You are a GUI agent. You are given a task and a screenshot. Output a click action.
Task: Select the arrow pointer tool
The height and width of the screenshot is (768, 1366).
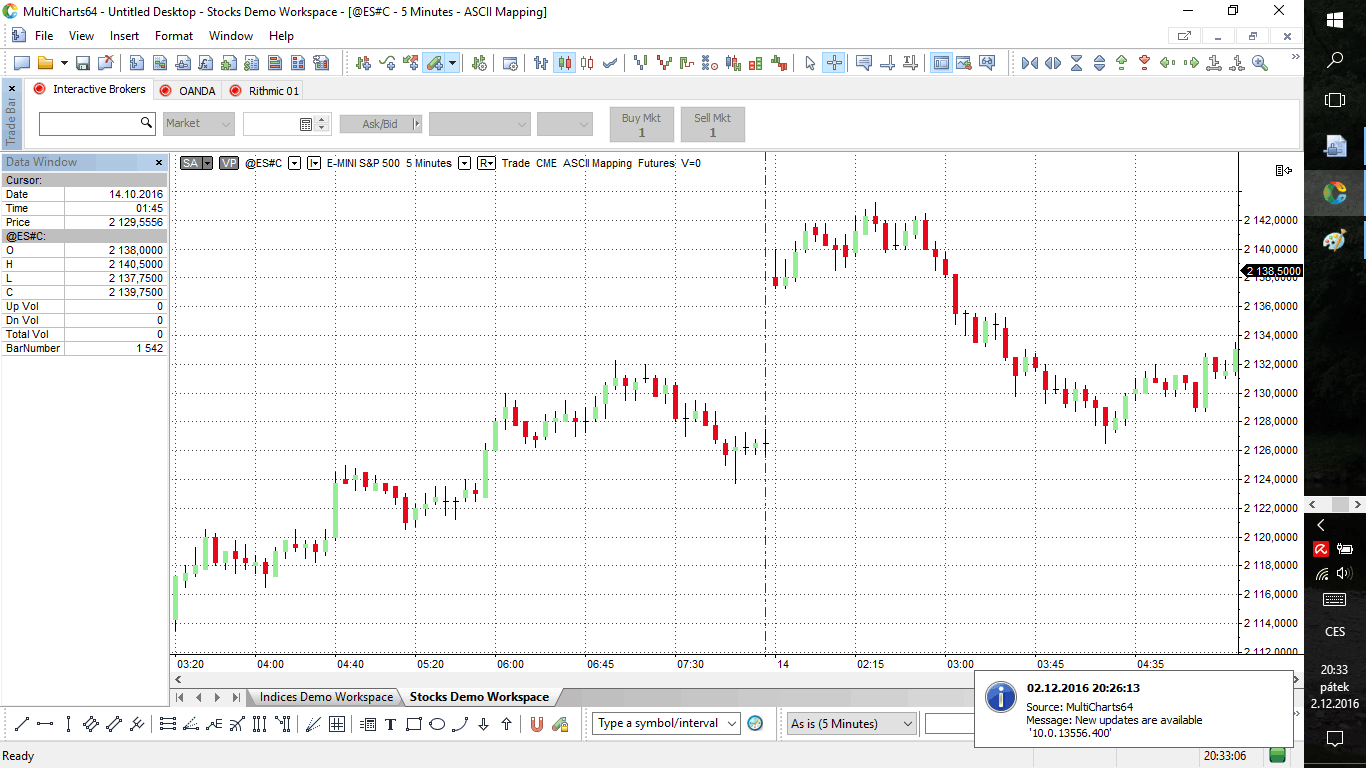coord(810,63)
